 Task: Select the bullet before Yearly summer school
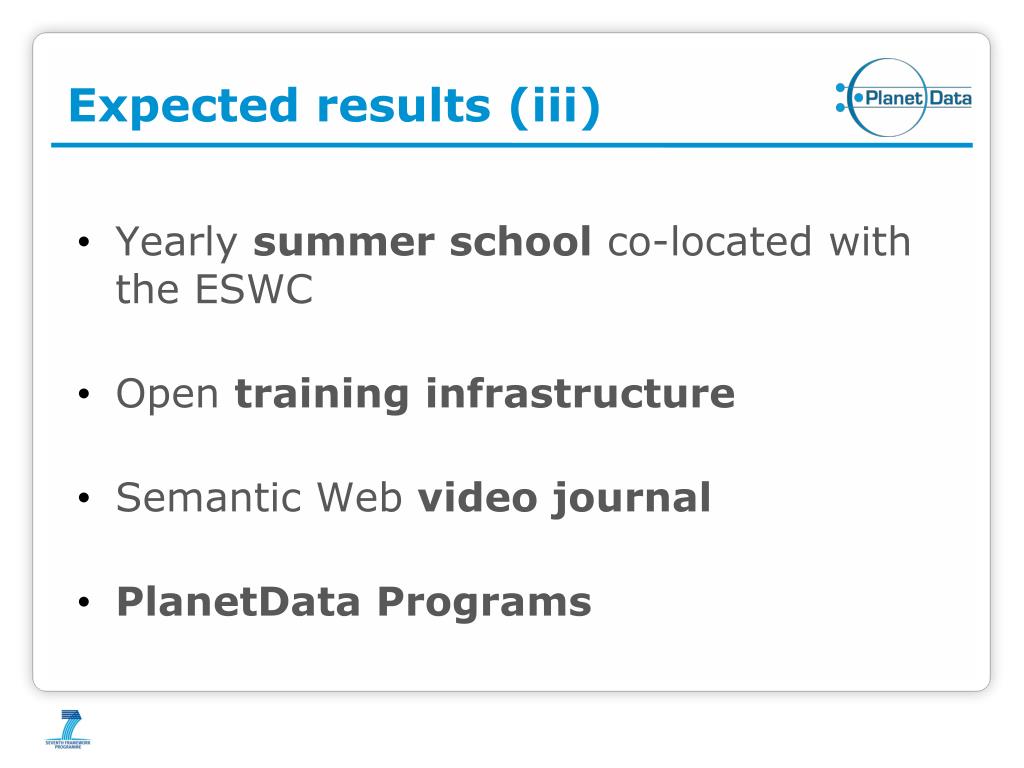click(x=83, y=242)
